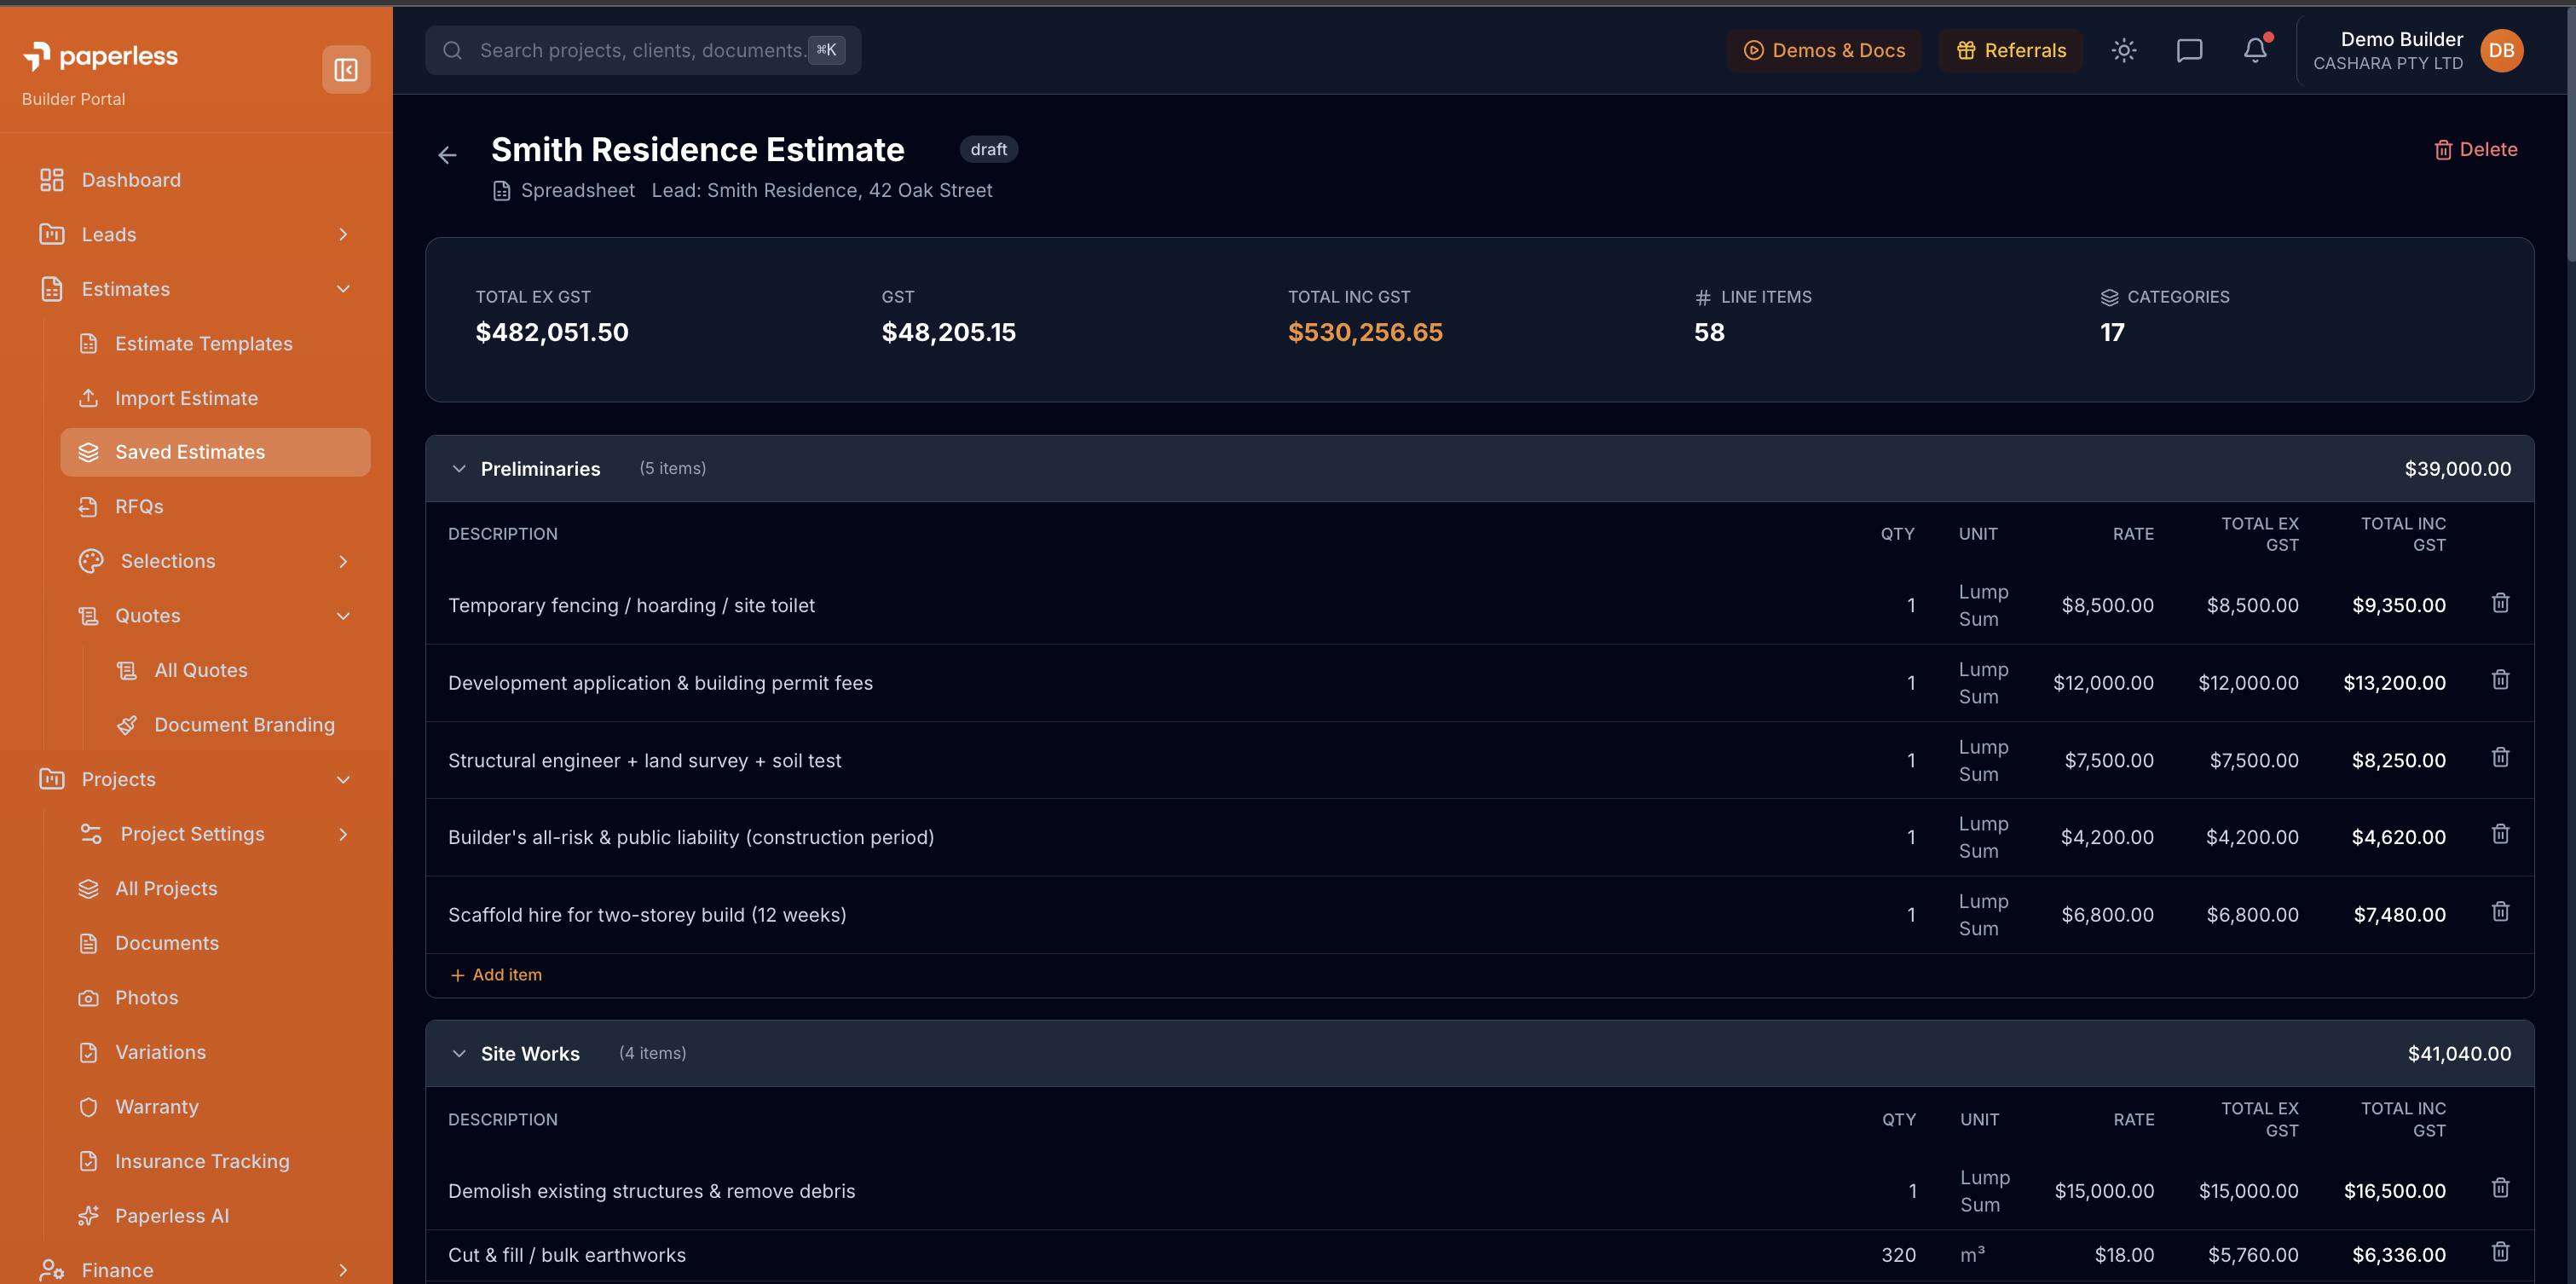This screenshot has width=2576, height=1284.
Task: Delete the Development application line item
Action: pos(2500,680)
